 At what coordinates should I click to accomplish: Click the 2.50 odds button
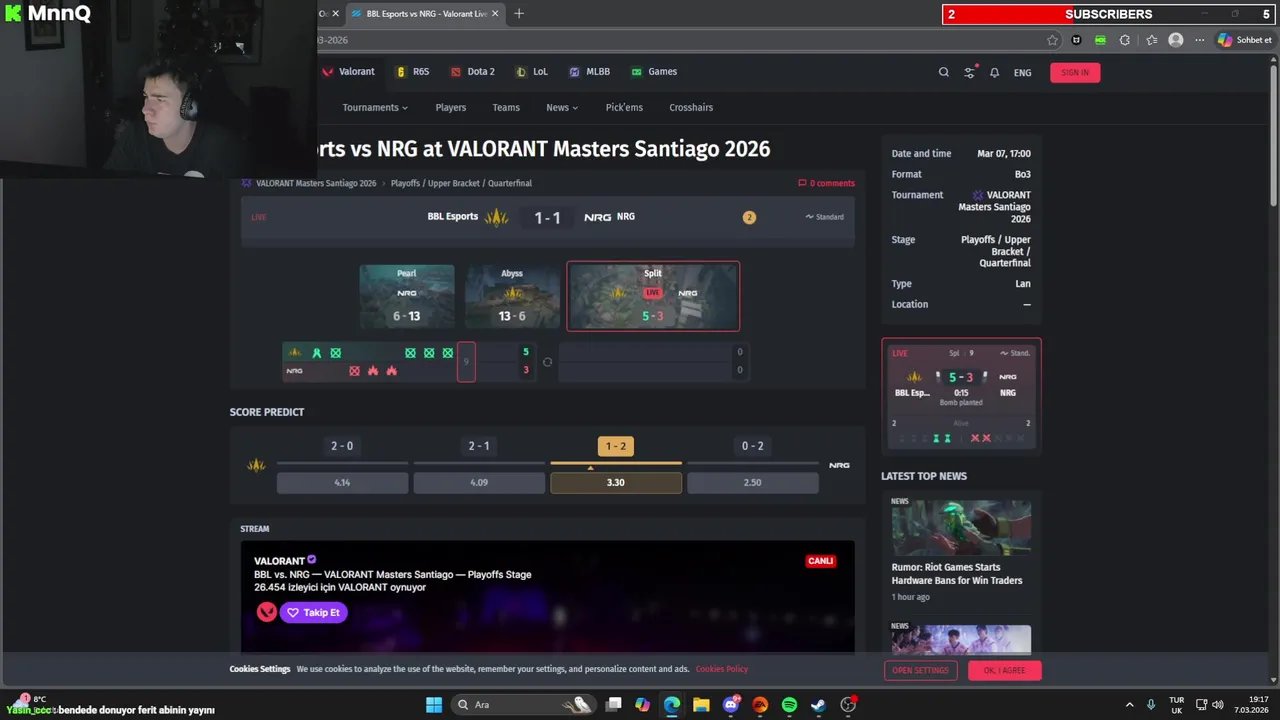(x=753, y=482)
